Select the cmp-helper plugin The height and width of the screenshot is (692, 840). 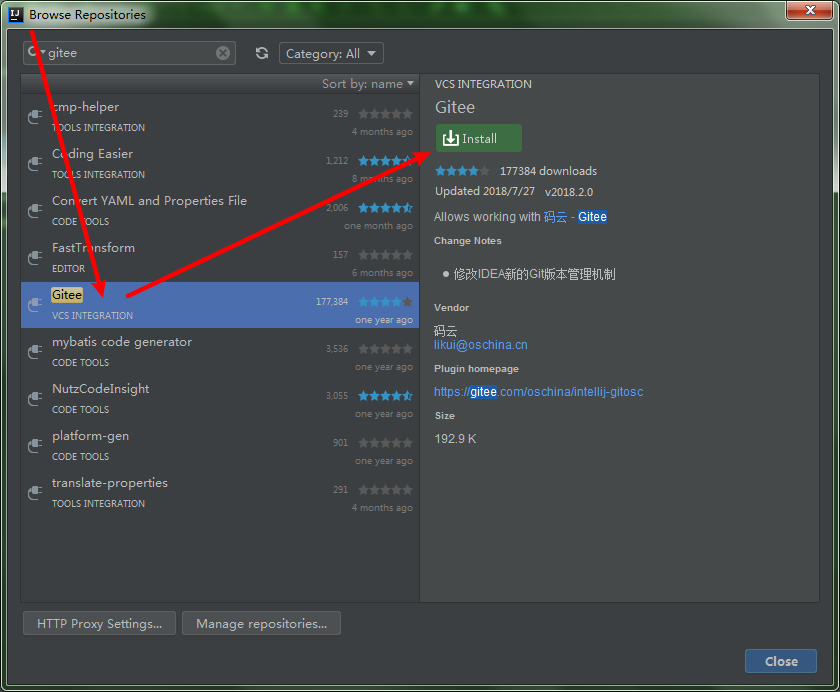[x=220, y=117]
